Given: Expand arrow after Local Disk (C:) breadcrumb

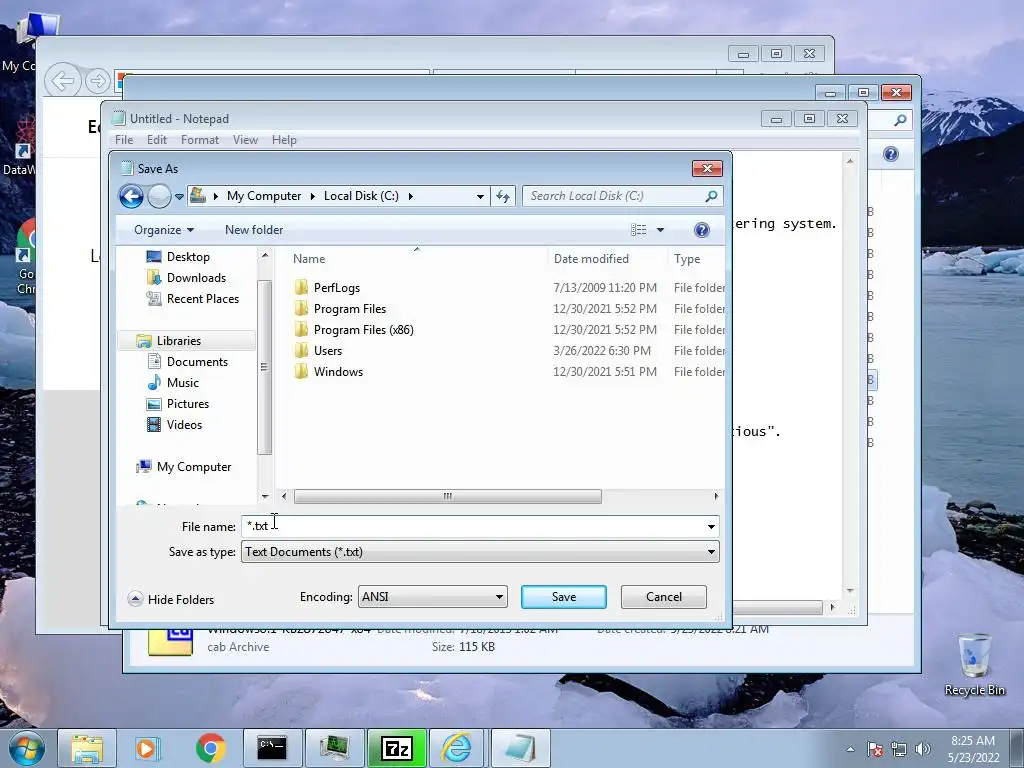Looking at the screenshot, I should point(410,196).
